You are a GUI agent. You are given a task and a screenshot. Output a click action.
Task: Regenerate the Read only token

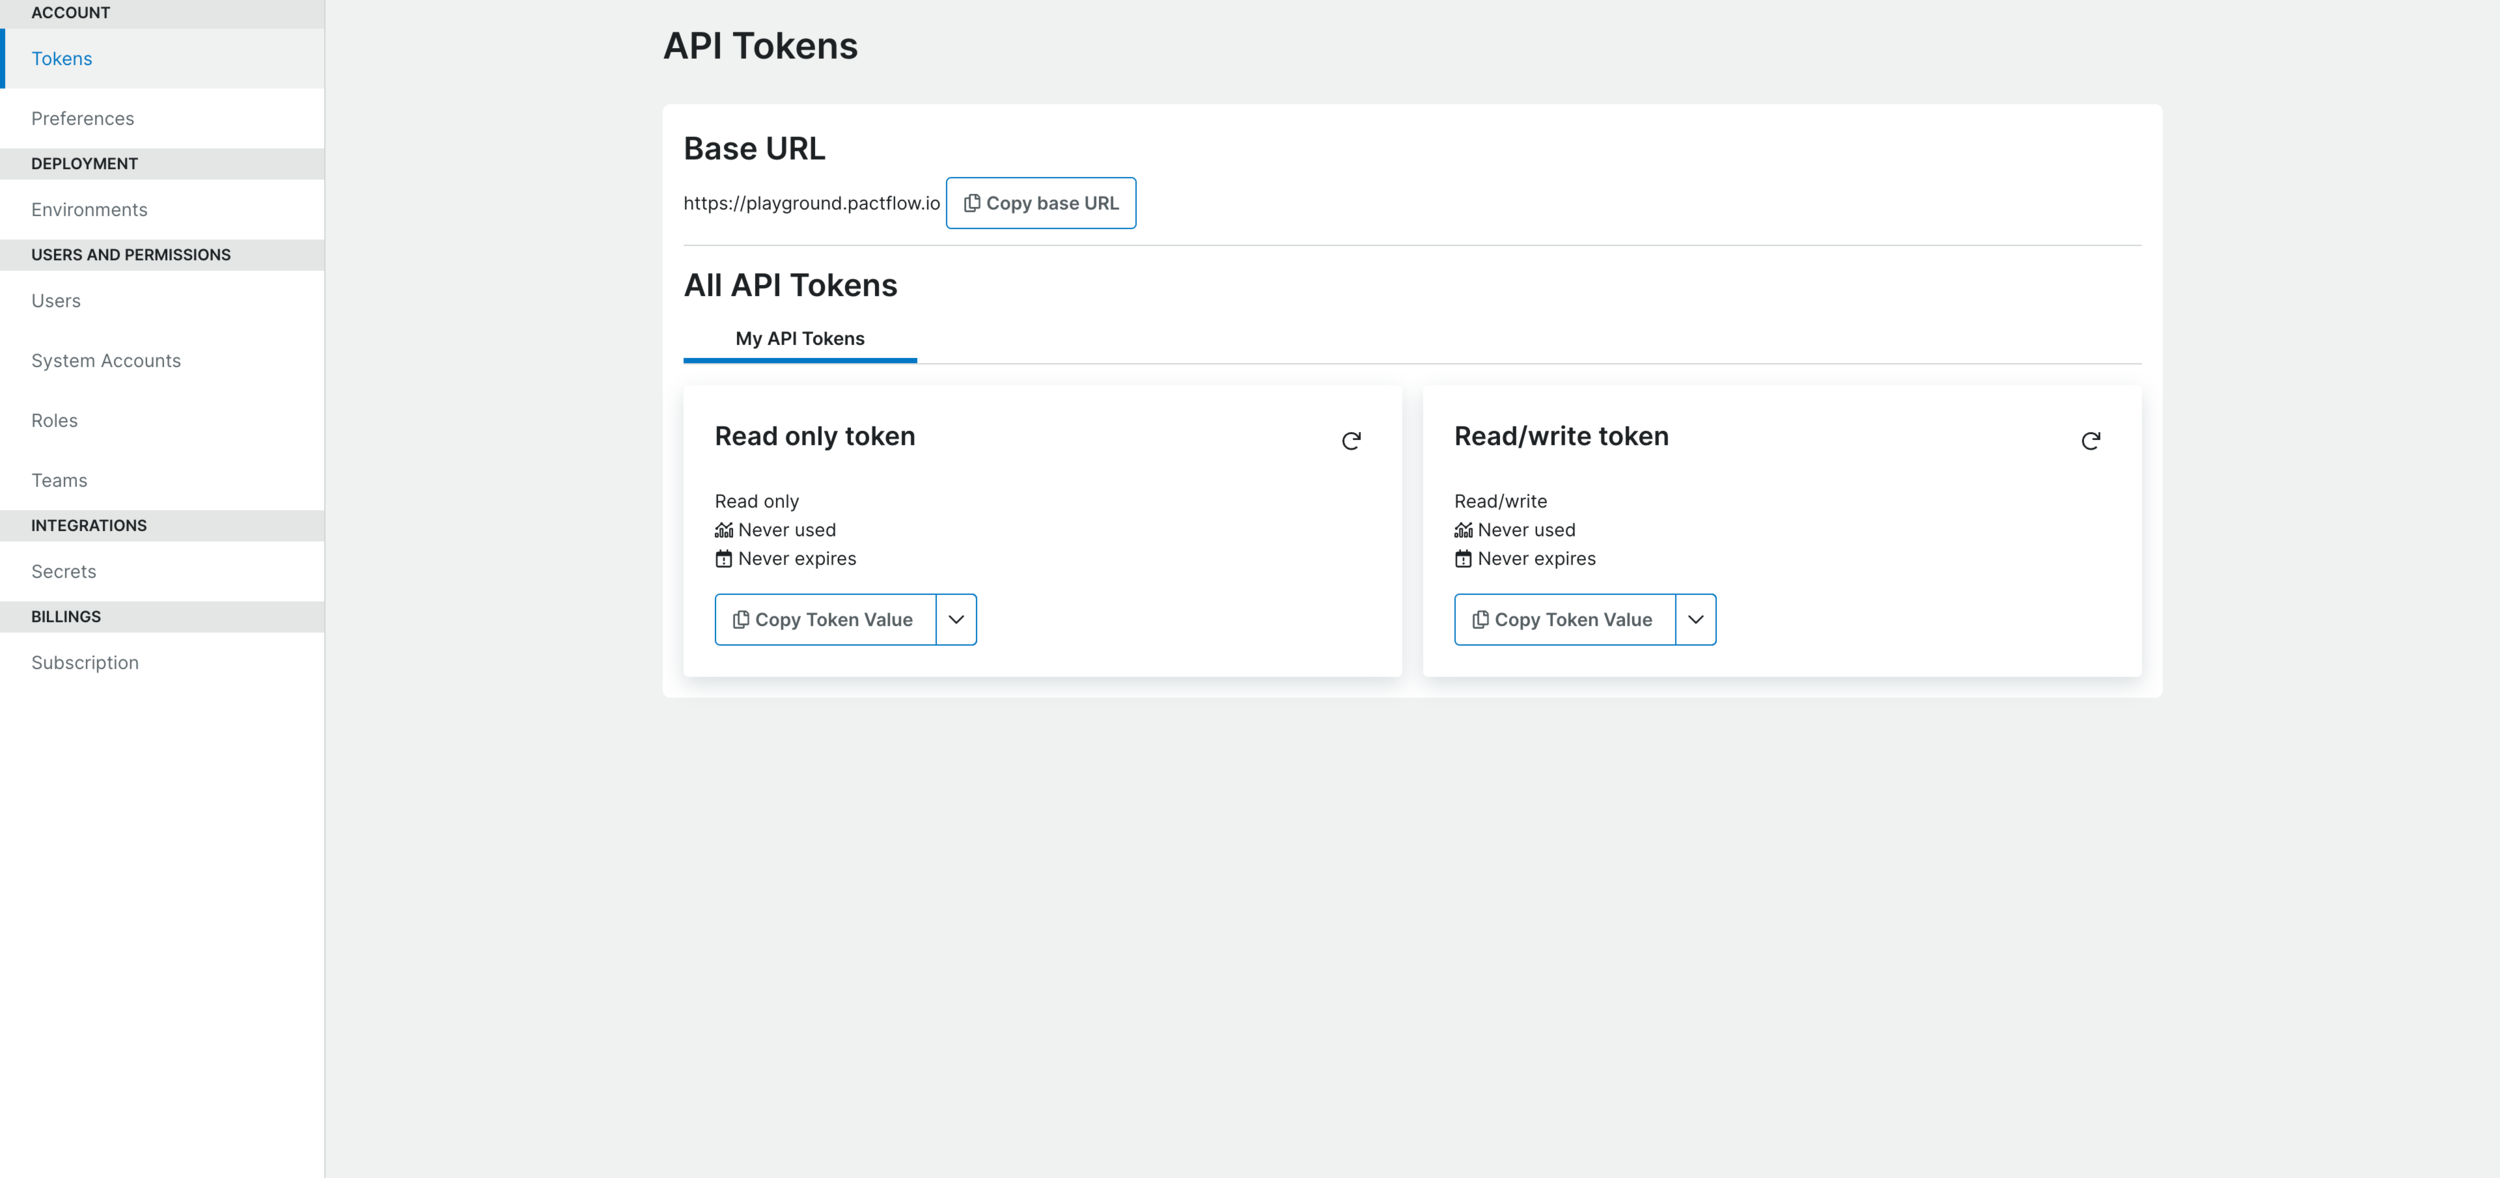click(x=1350, y=441)
